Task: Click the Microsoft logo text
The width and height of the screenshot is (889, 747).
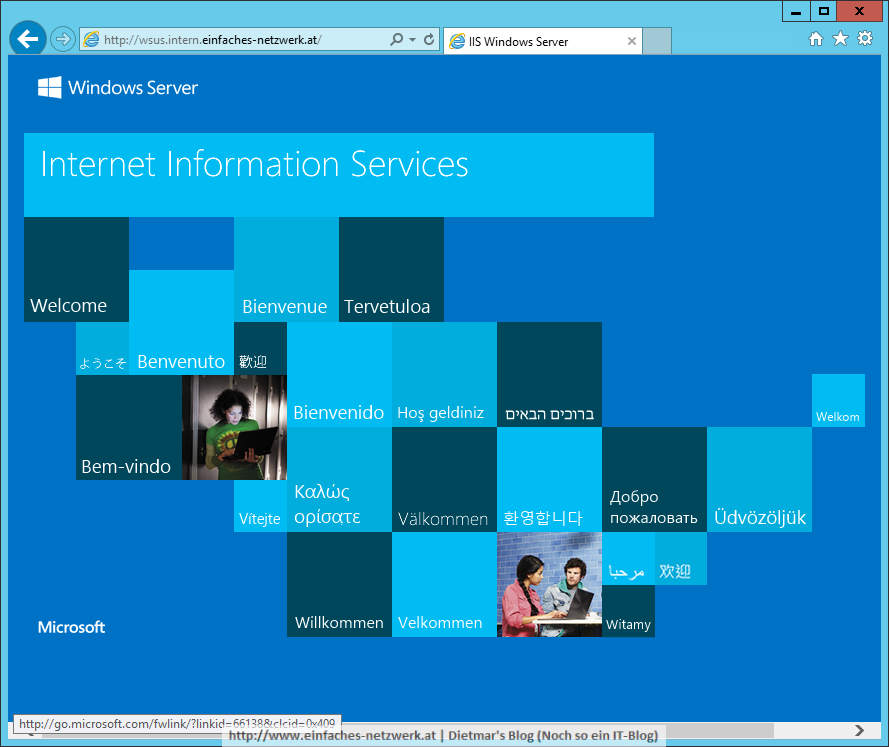Action: 71,627
